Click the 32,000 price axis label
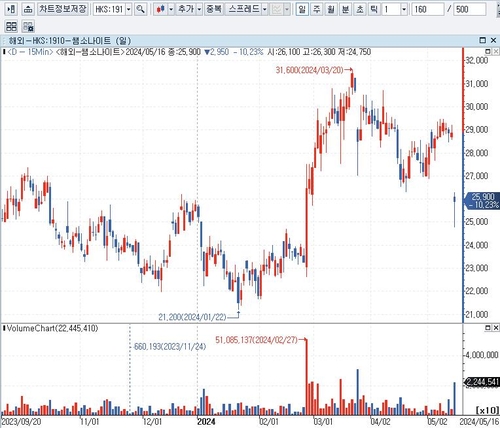The width and height of the screenshot is (500, 428). tap(477, 60)
